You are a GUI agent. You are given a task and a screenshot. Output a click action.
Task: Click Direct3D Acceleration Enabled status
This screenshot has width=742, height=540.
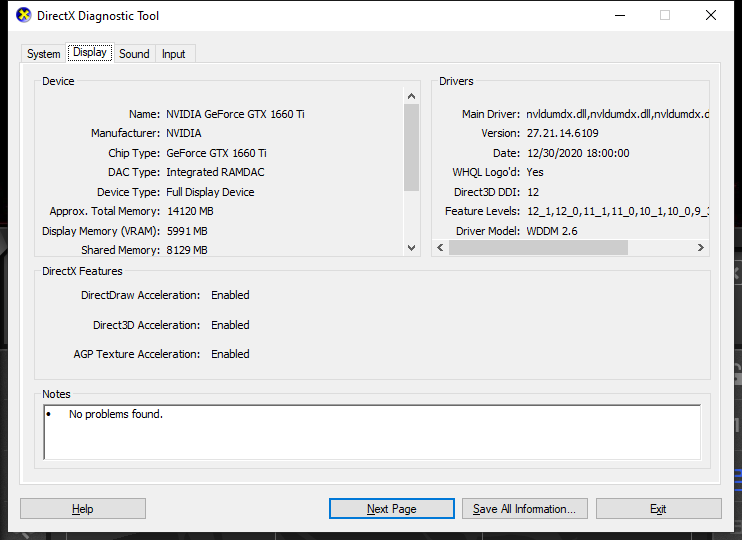point(230,325)
